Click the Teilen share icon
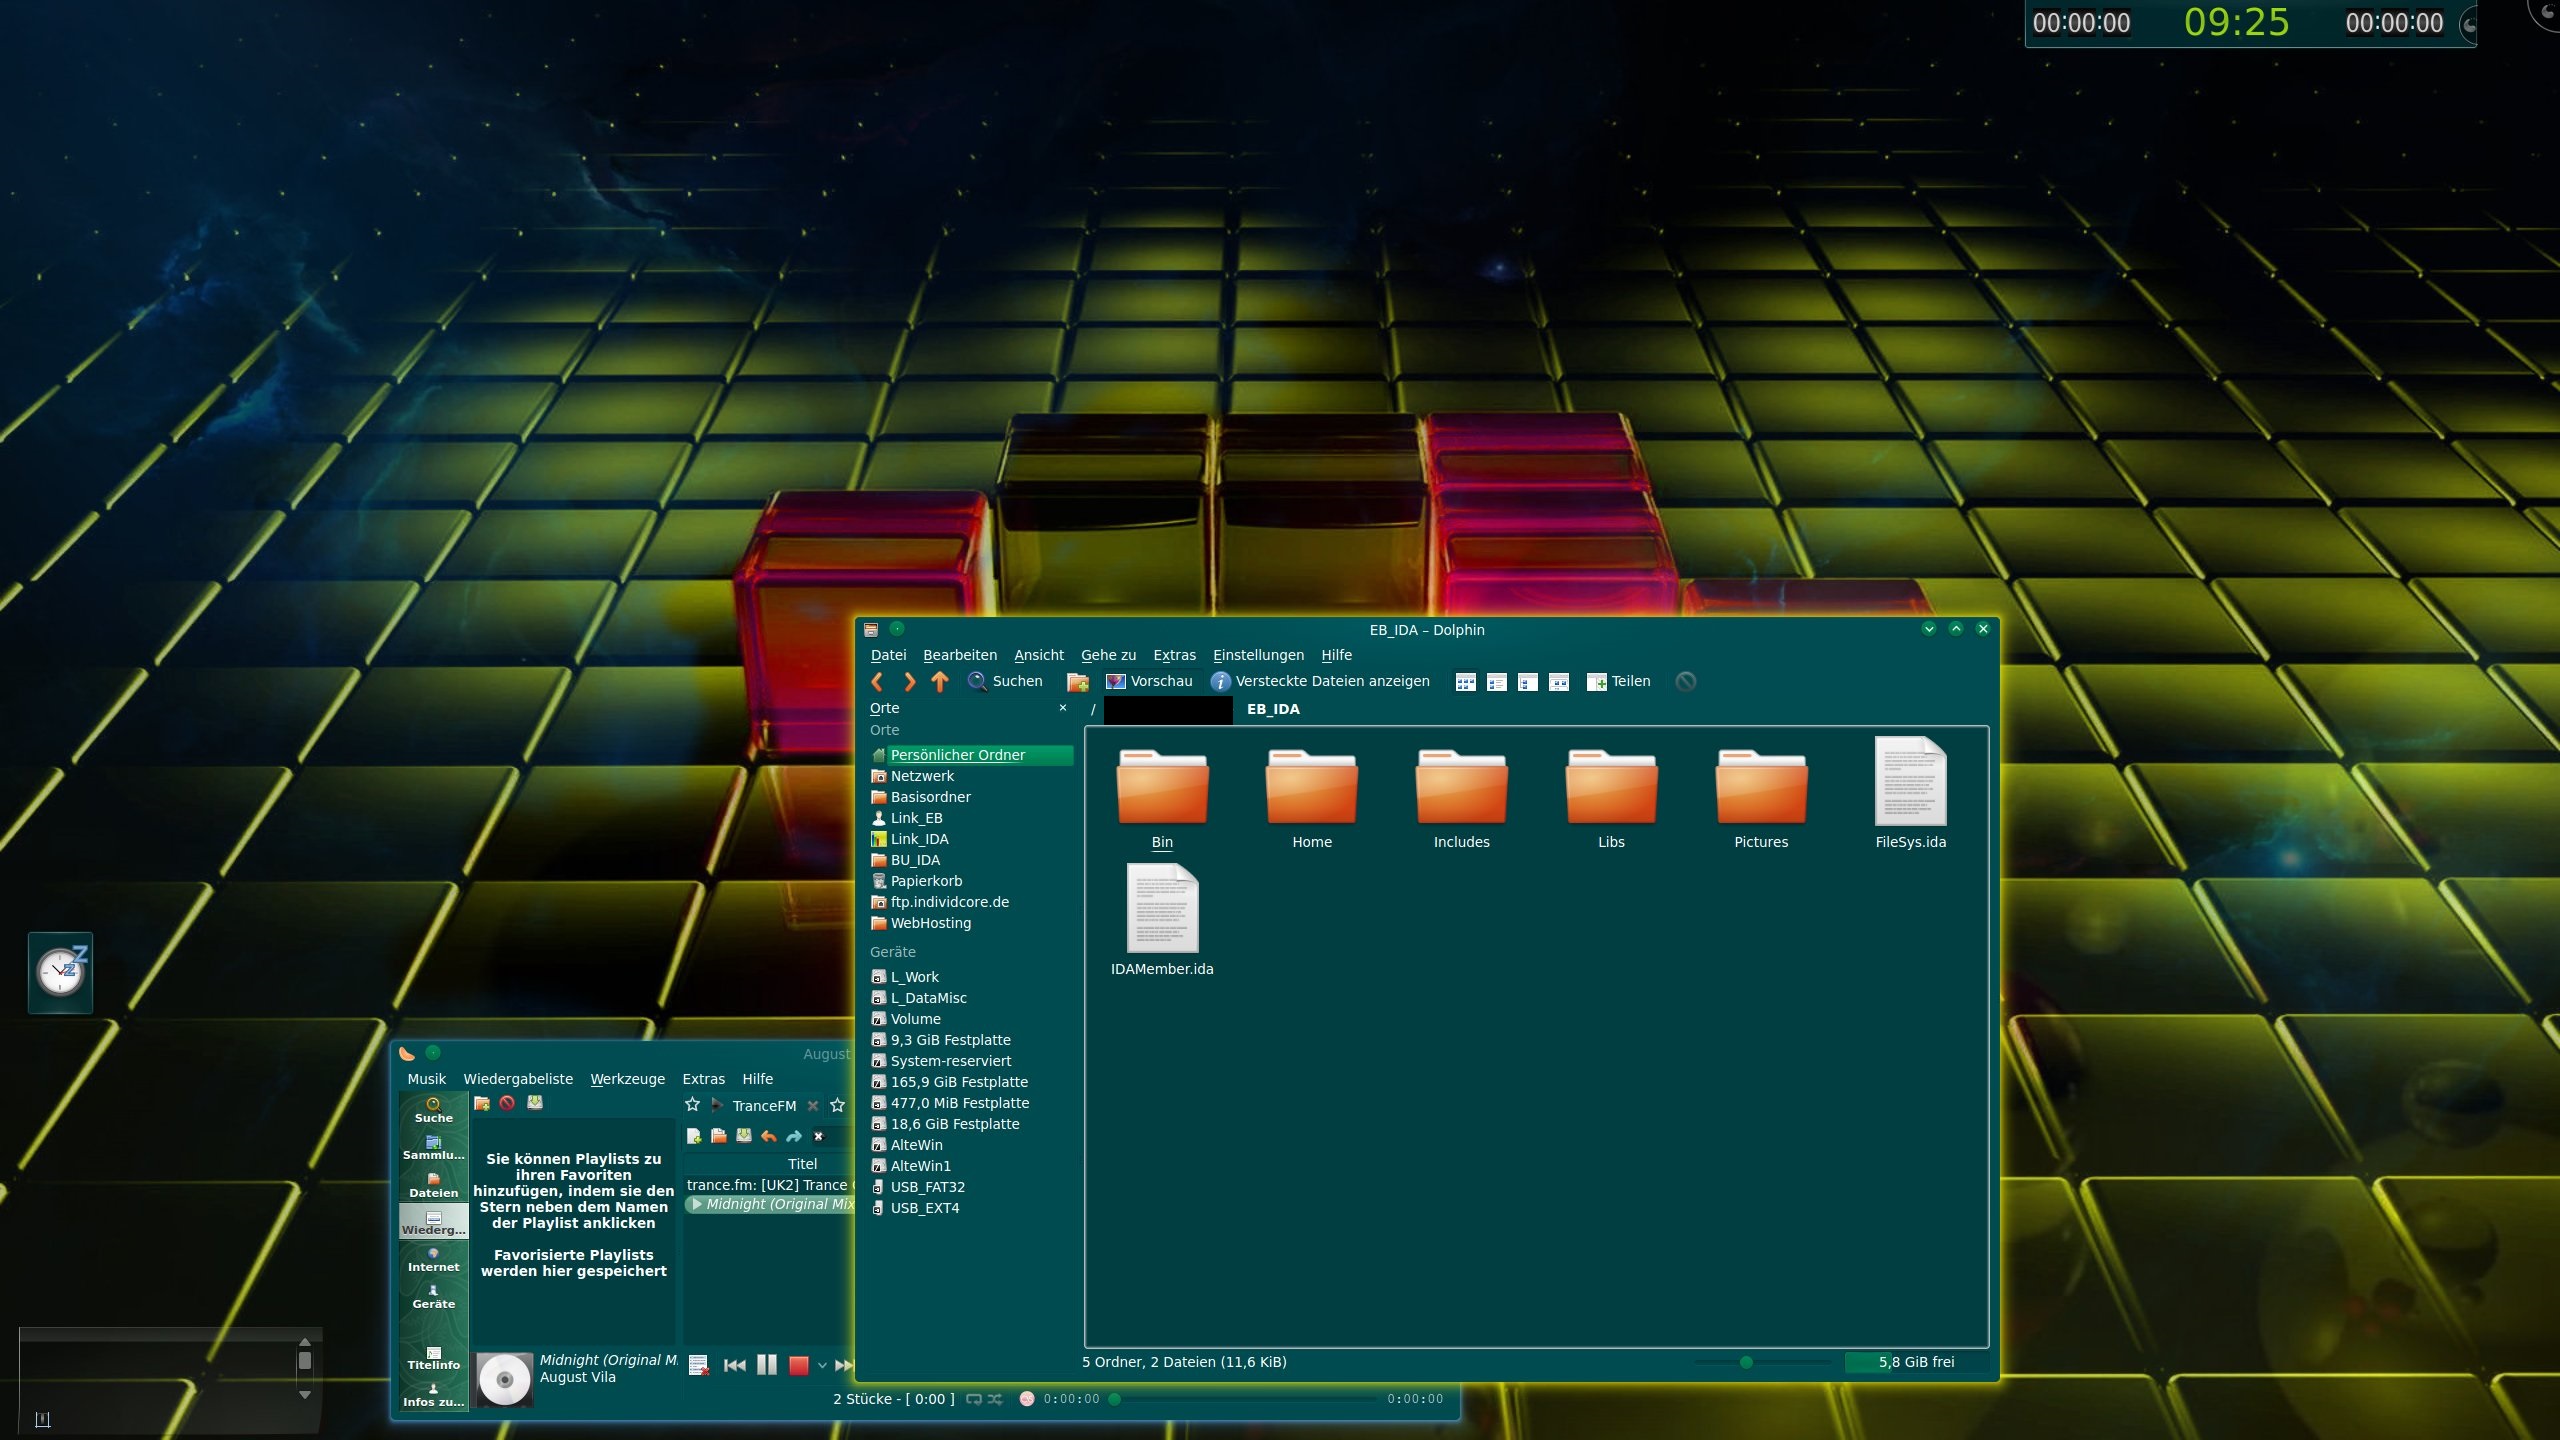 pyautogui.click(x=1594, y=681)
